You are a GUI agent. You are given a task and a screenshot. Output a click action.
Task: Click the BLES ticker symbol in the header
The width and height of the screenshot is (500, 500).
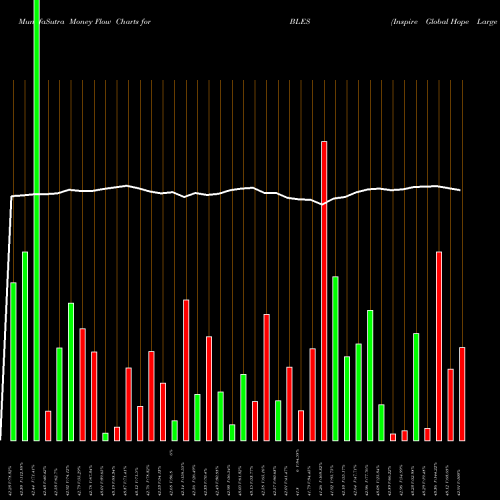300,22
